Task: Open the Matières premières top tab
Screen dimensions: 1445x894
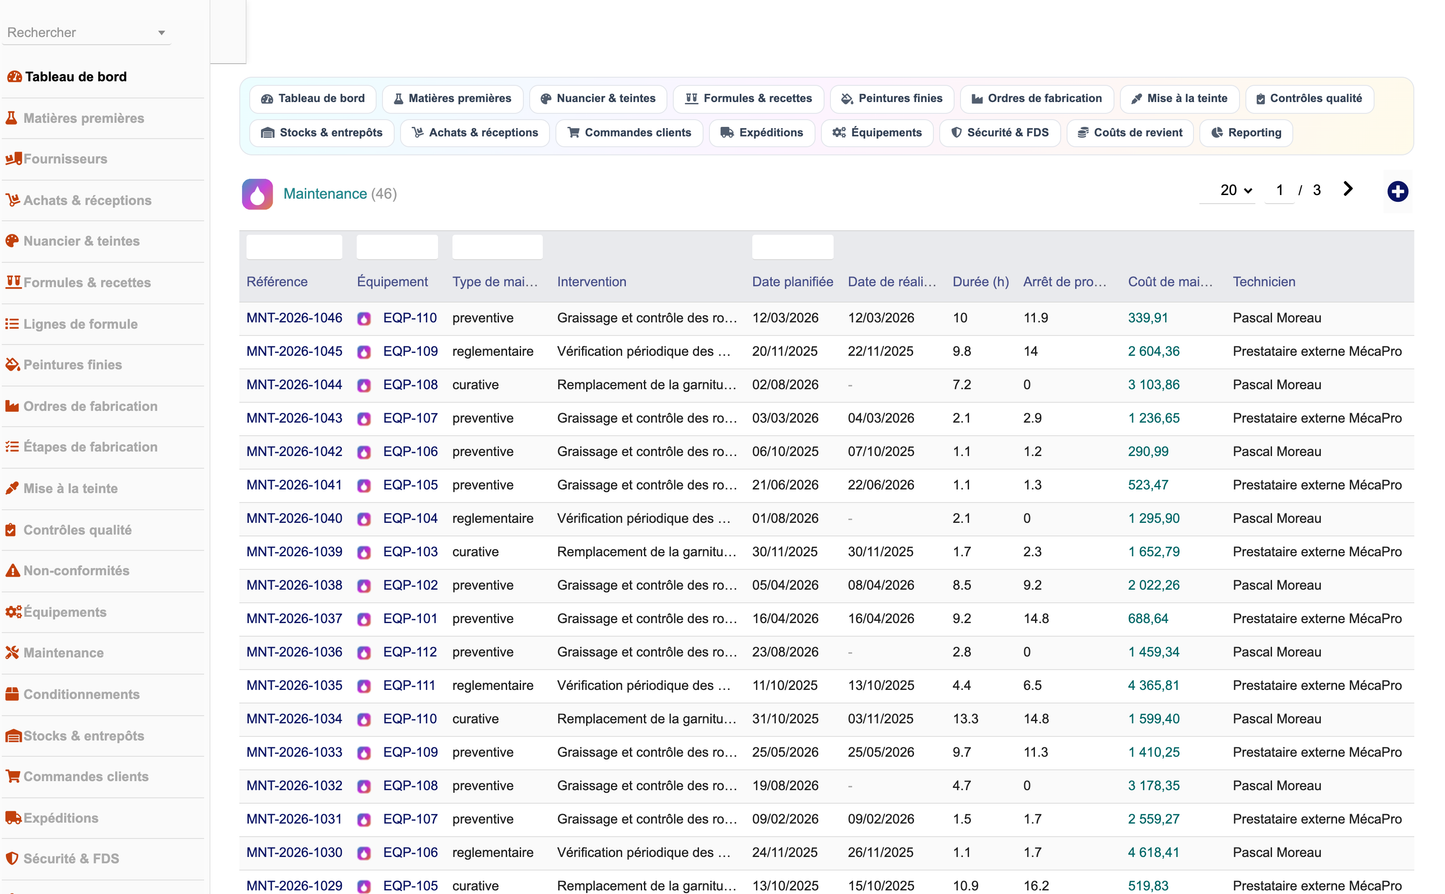Action: pyautogui.click(x=452, y=99)
